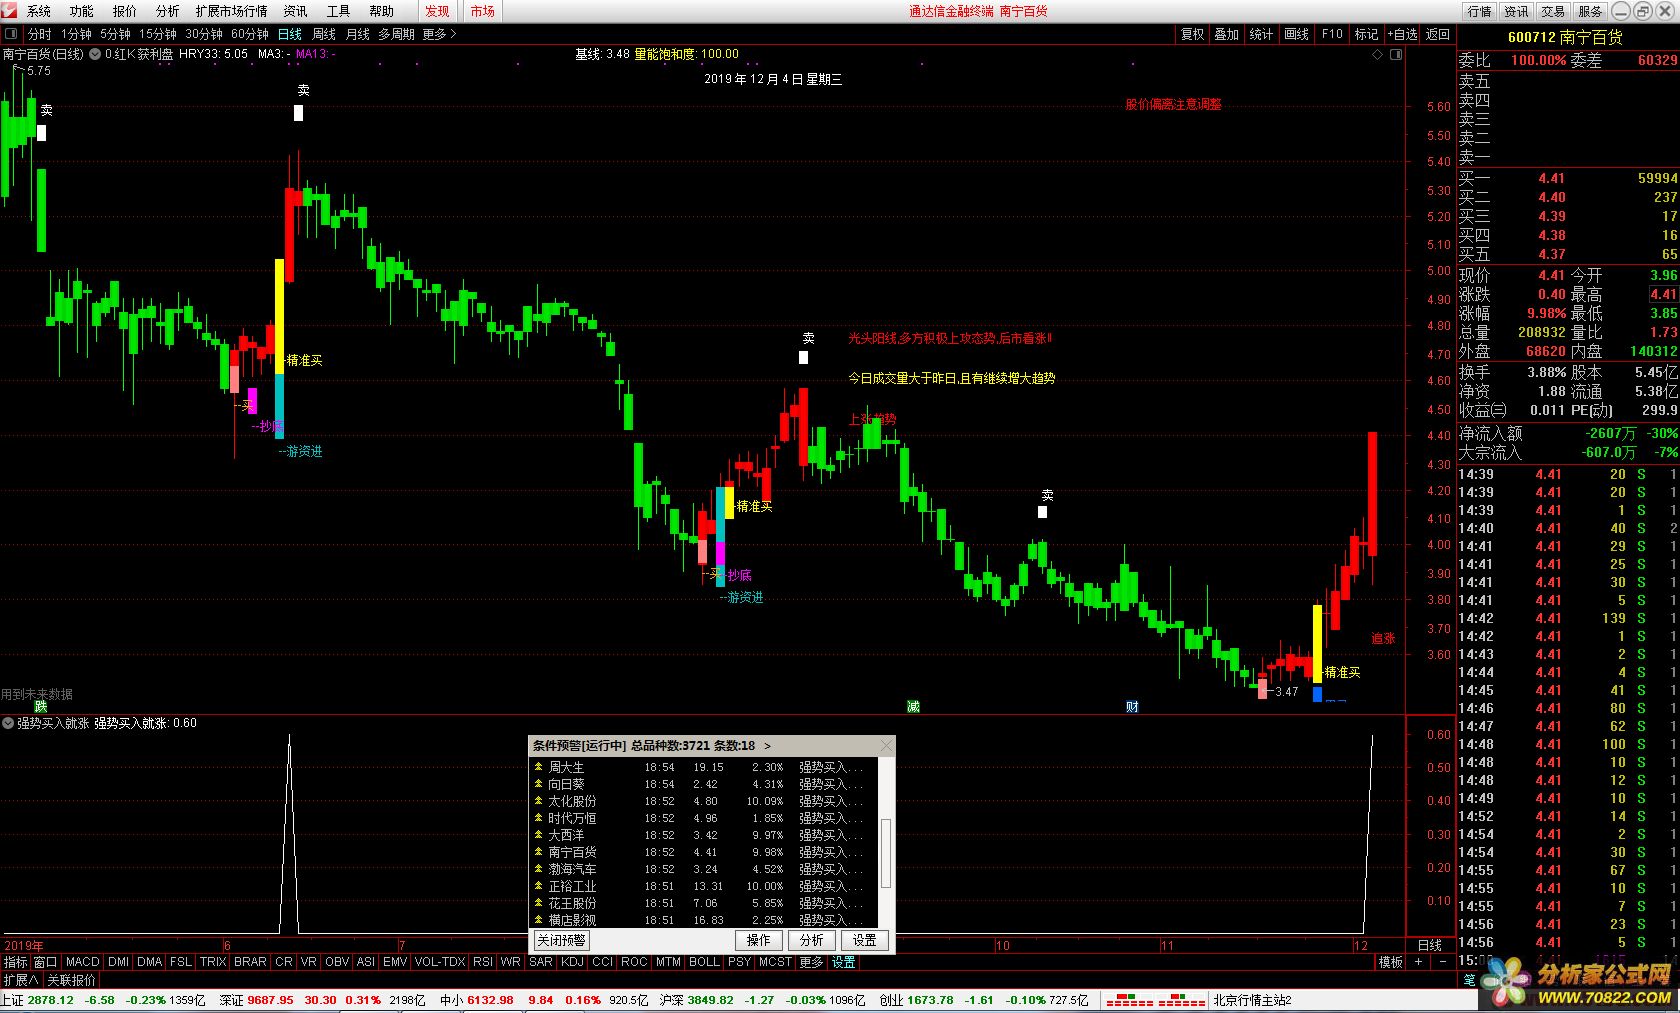Screen dimensions: 1680x1013
Task: Open the 更多 indicators dropdown at bottom
Action: pyautogui.click(x=811, y=962)
